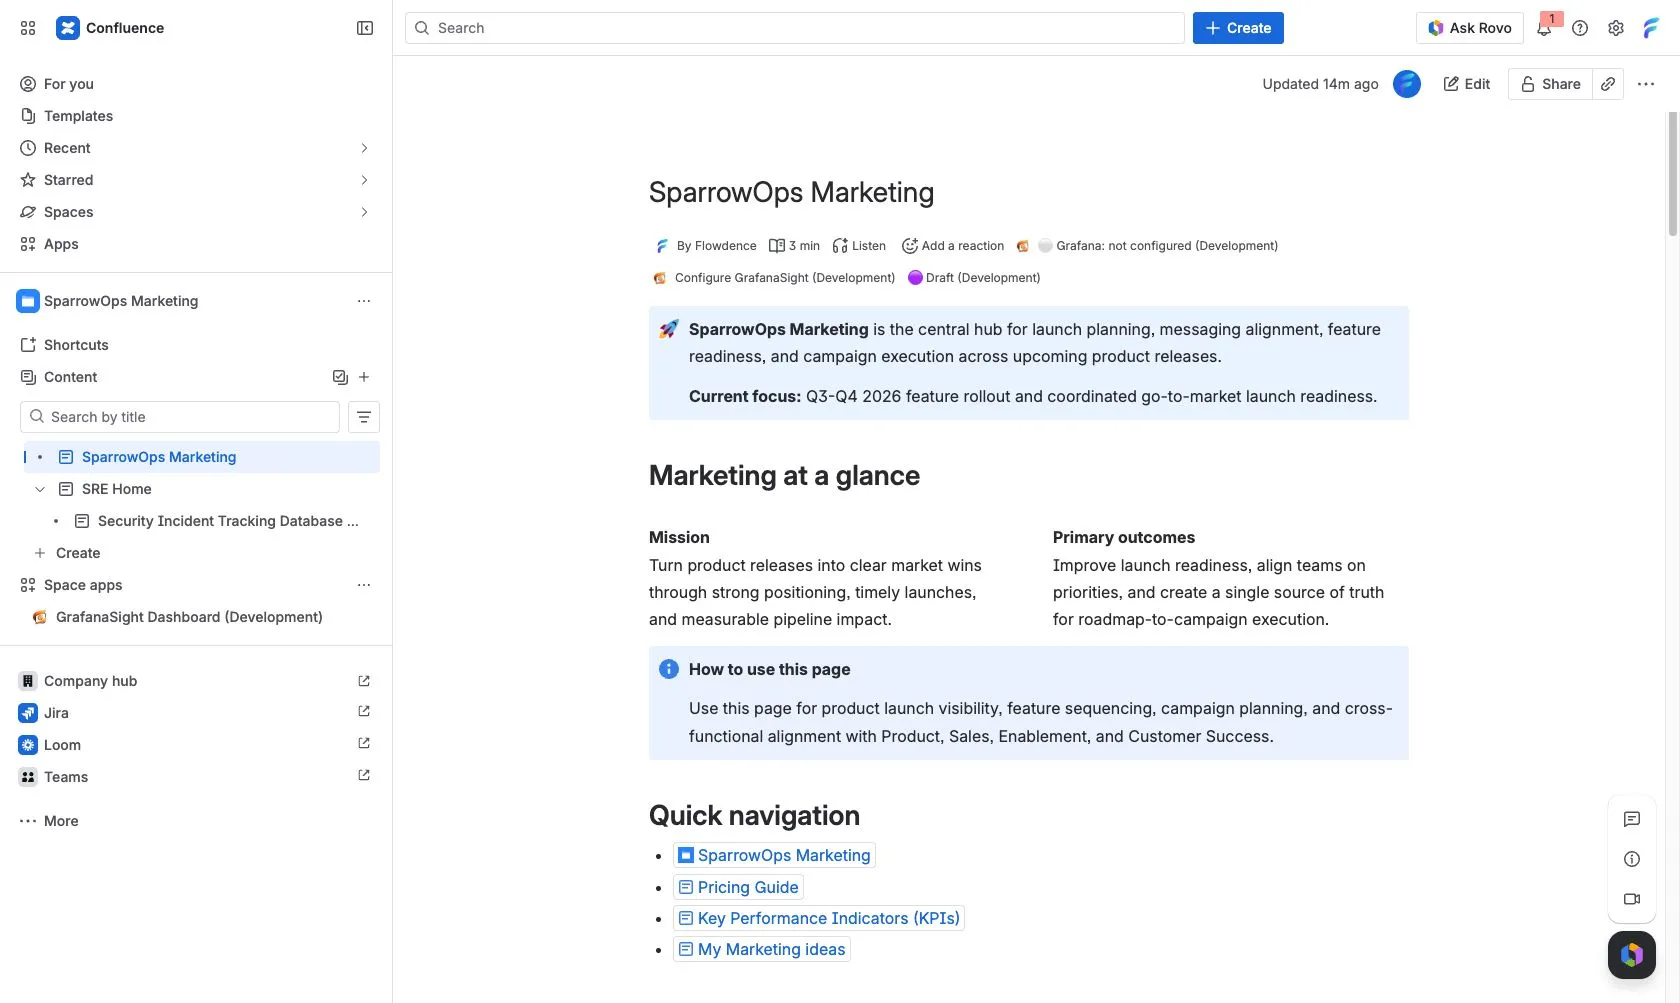Image resolution: width=1680 pixels, height=1003 pixels.
Task: Open the Jira external link icon
Action: pyautogui.click(x=364, y=712)
